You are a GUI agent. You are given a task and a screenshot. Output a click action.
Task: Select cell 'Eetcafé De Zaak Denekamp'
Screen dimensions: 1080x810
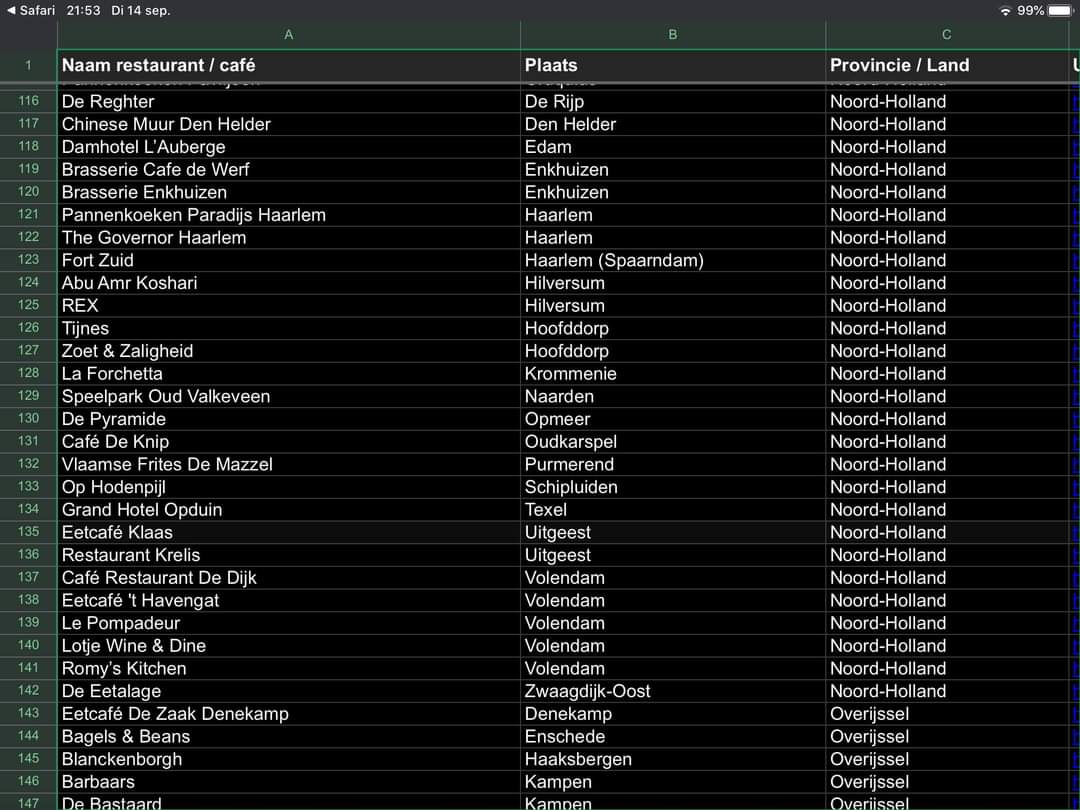coord(289,714)
